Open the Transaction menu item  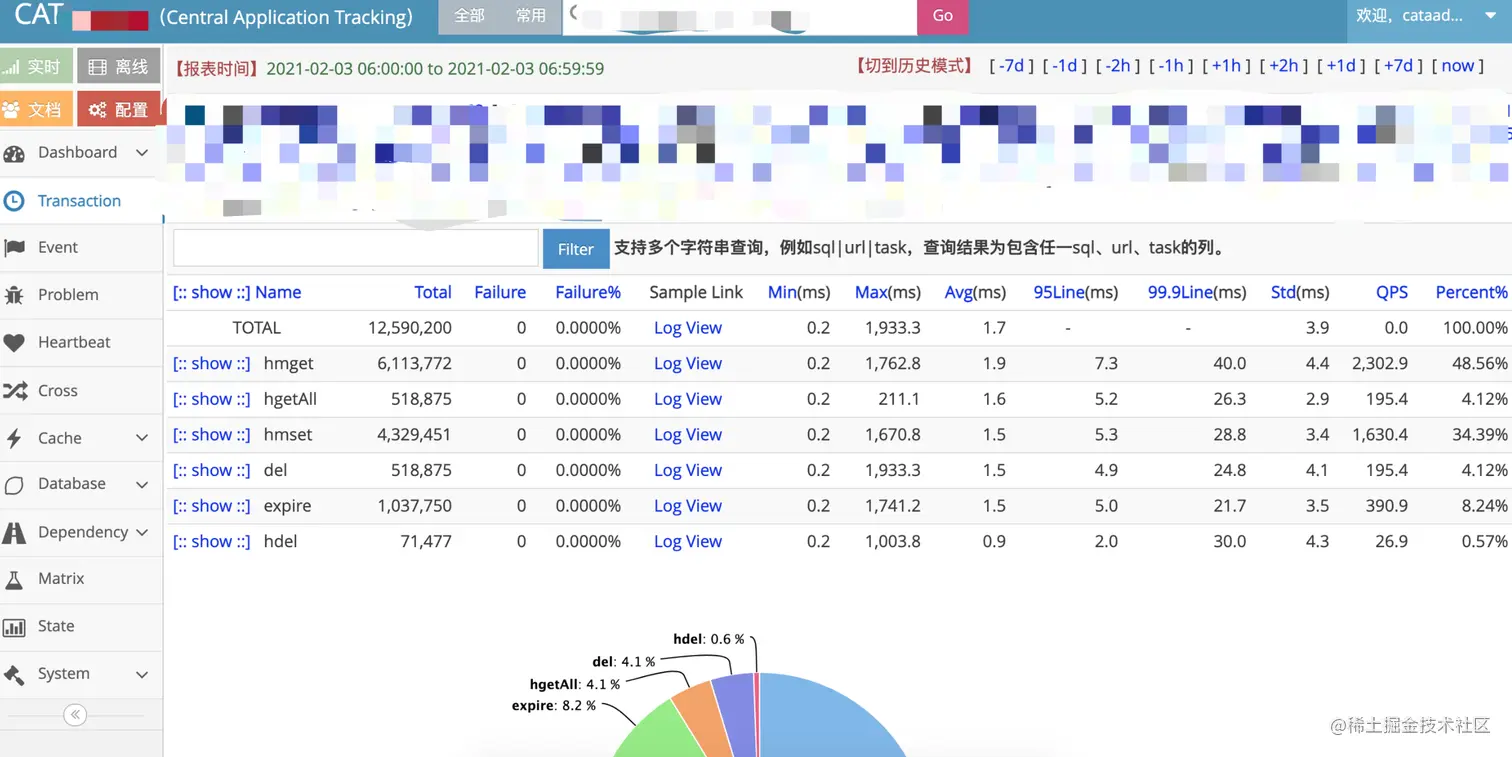coord(79,201)
